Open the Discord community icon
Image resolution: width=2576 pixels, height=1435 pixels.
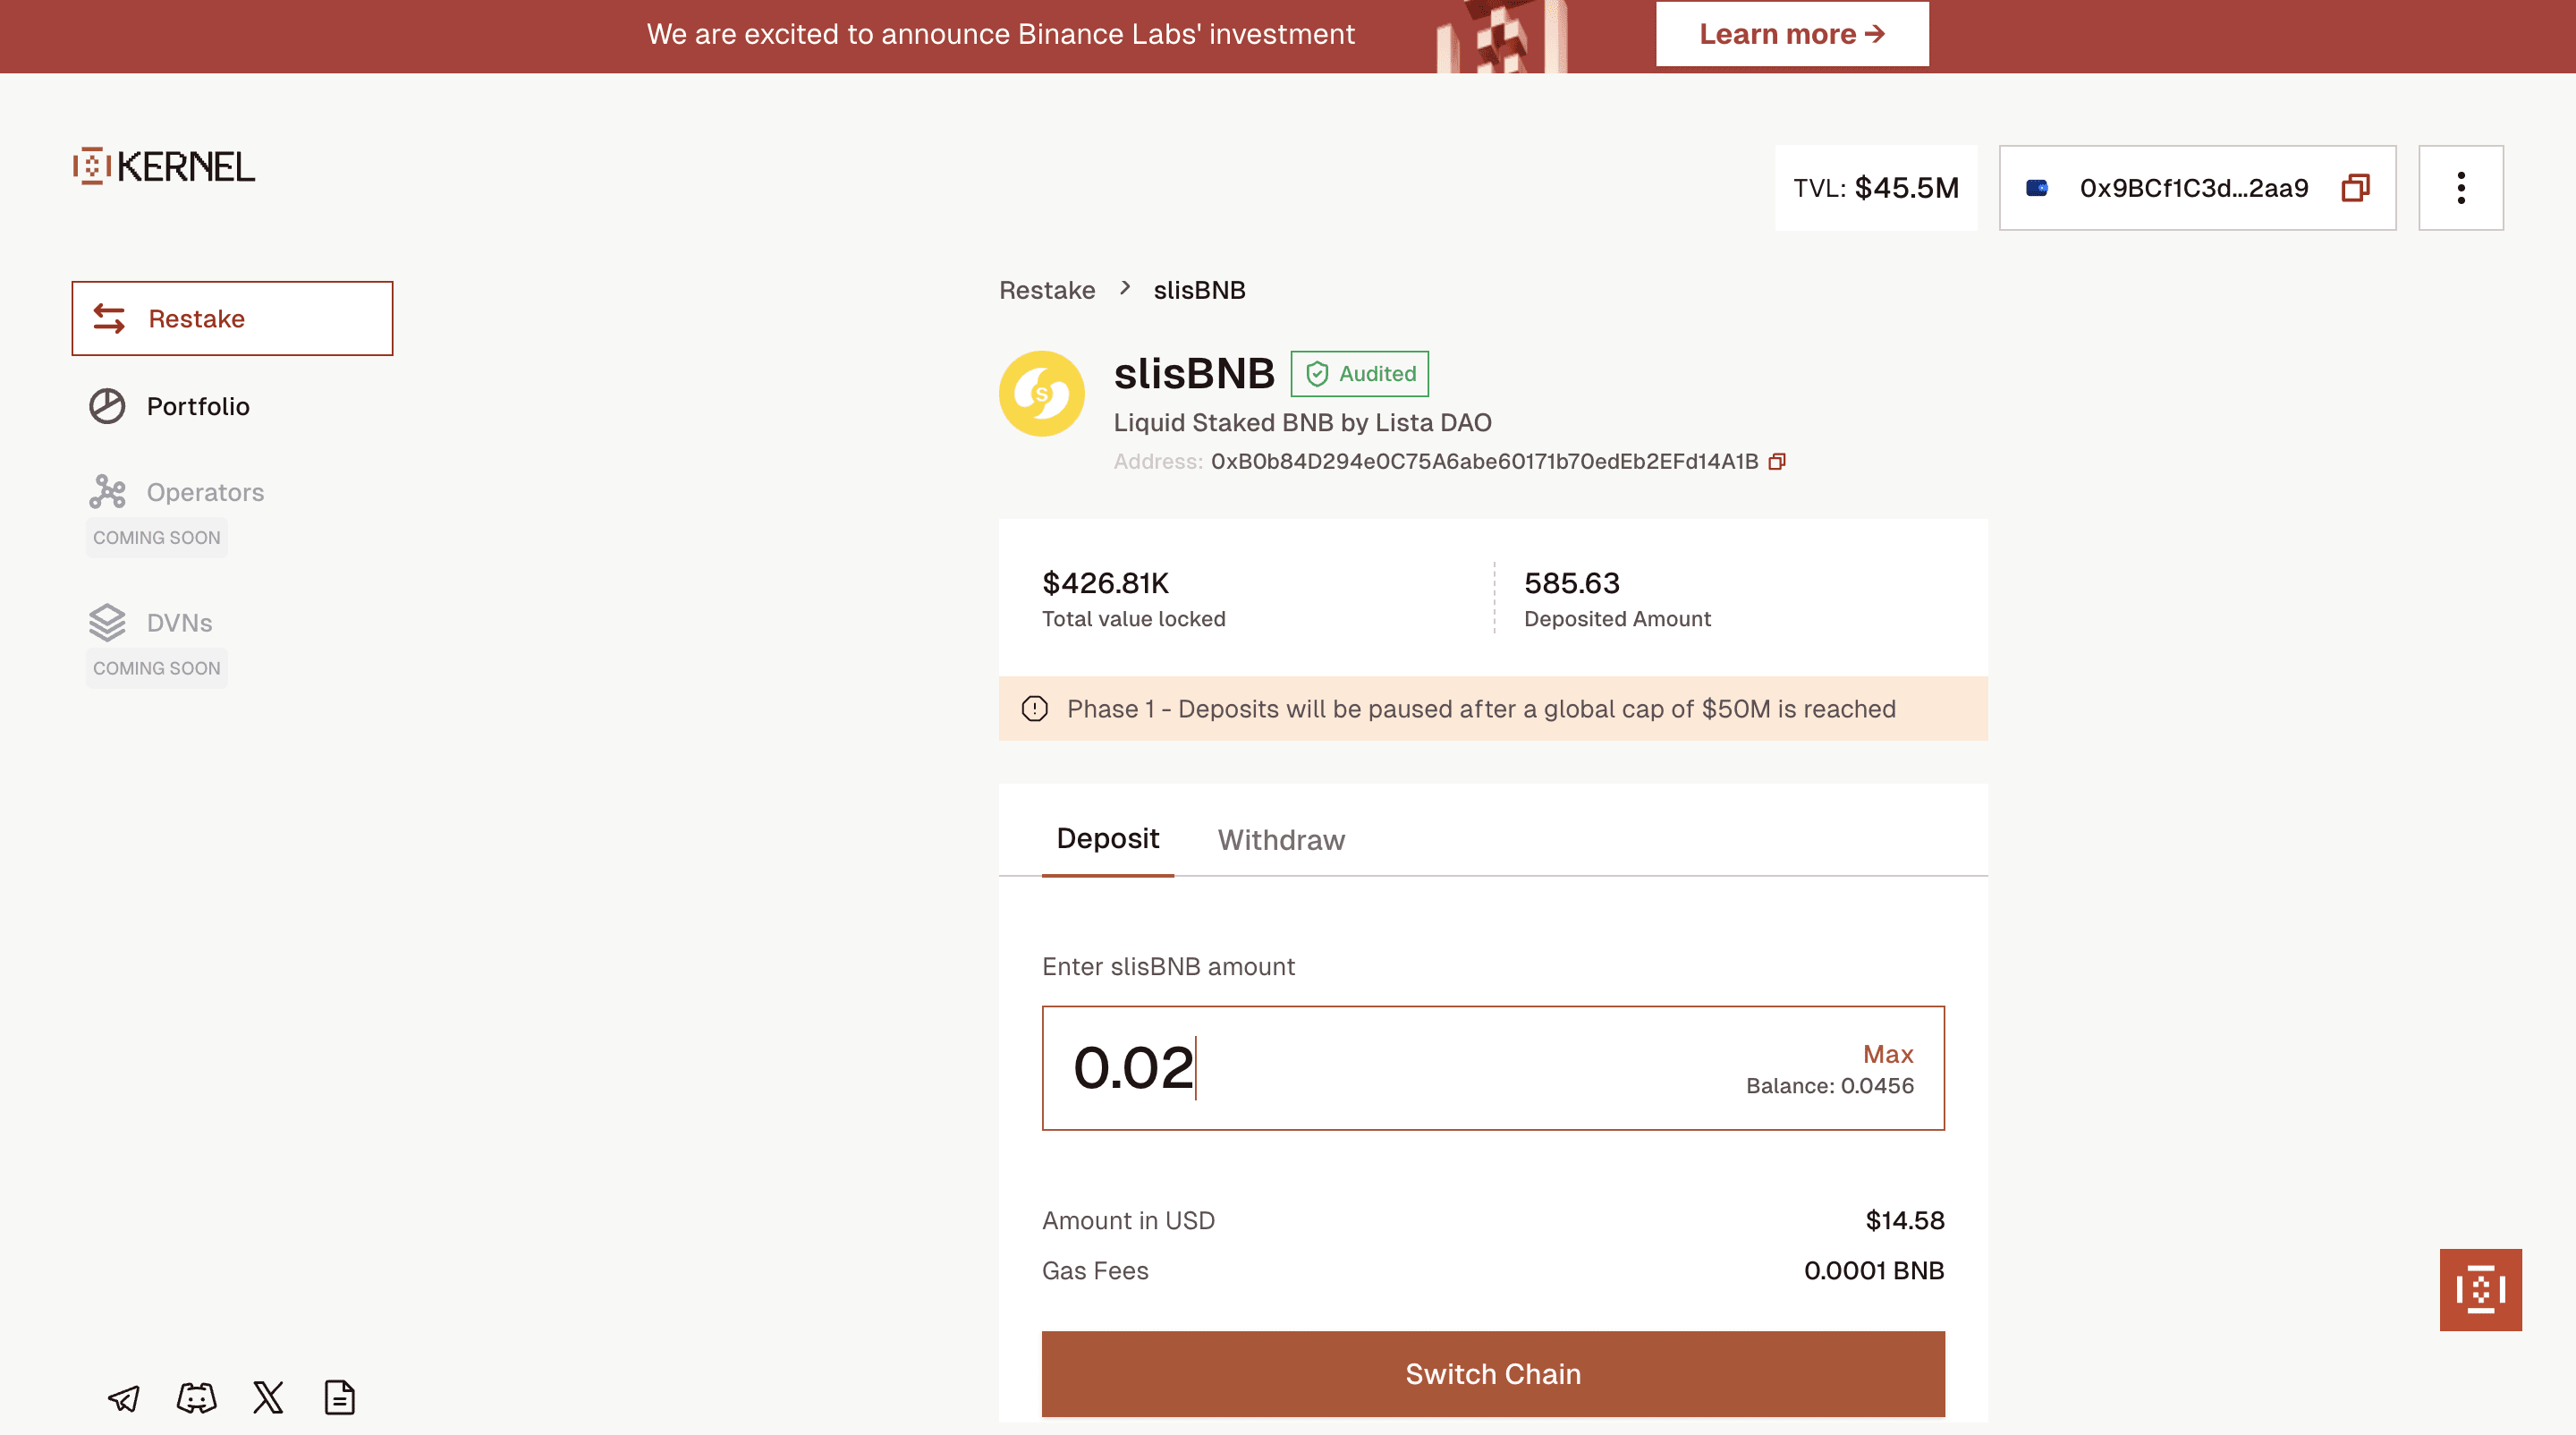pos(196,1397)
